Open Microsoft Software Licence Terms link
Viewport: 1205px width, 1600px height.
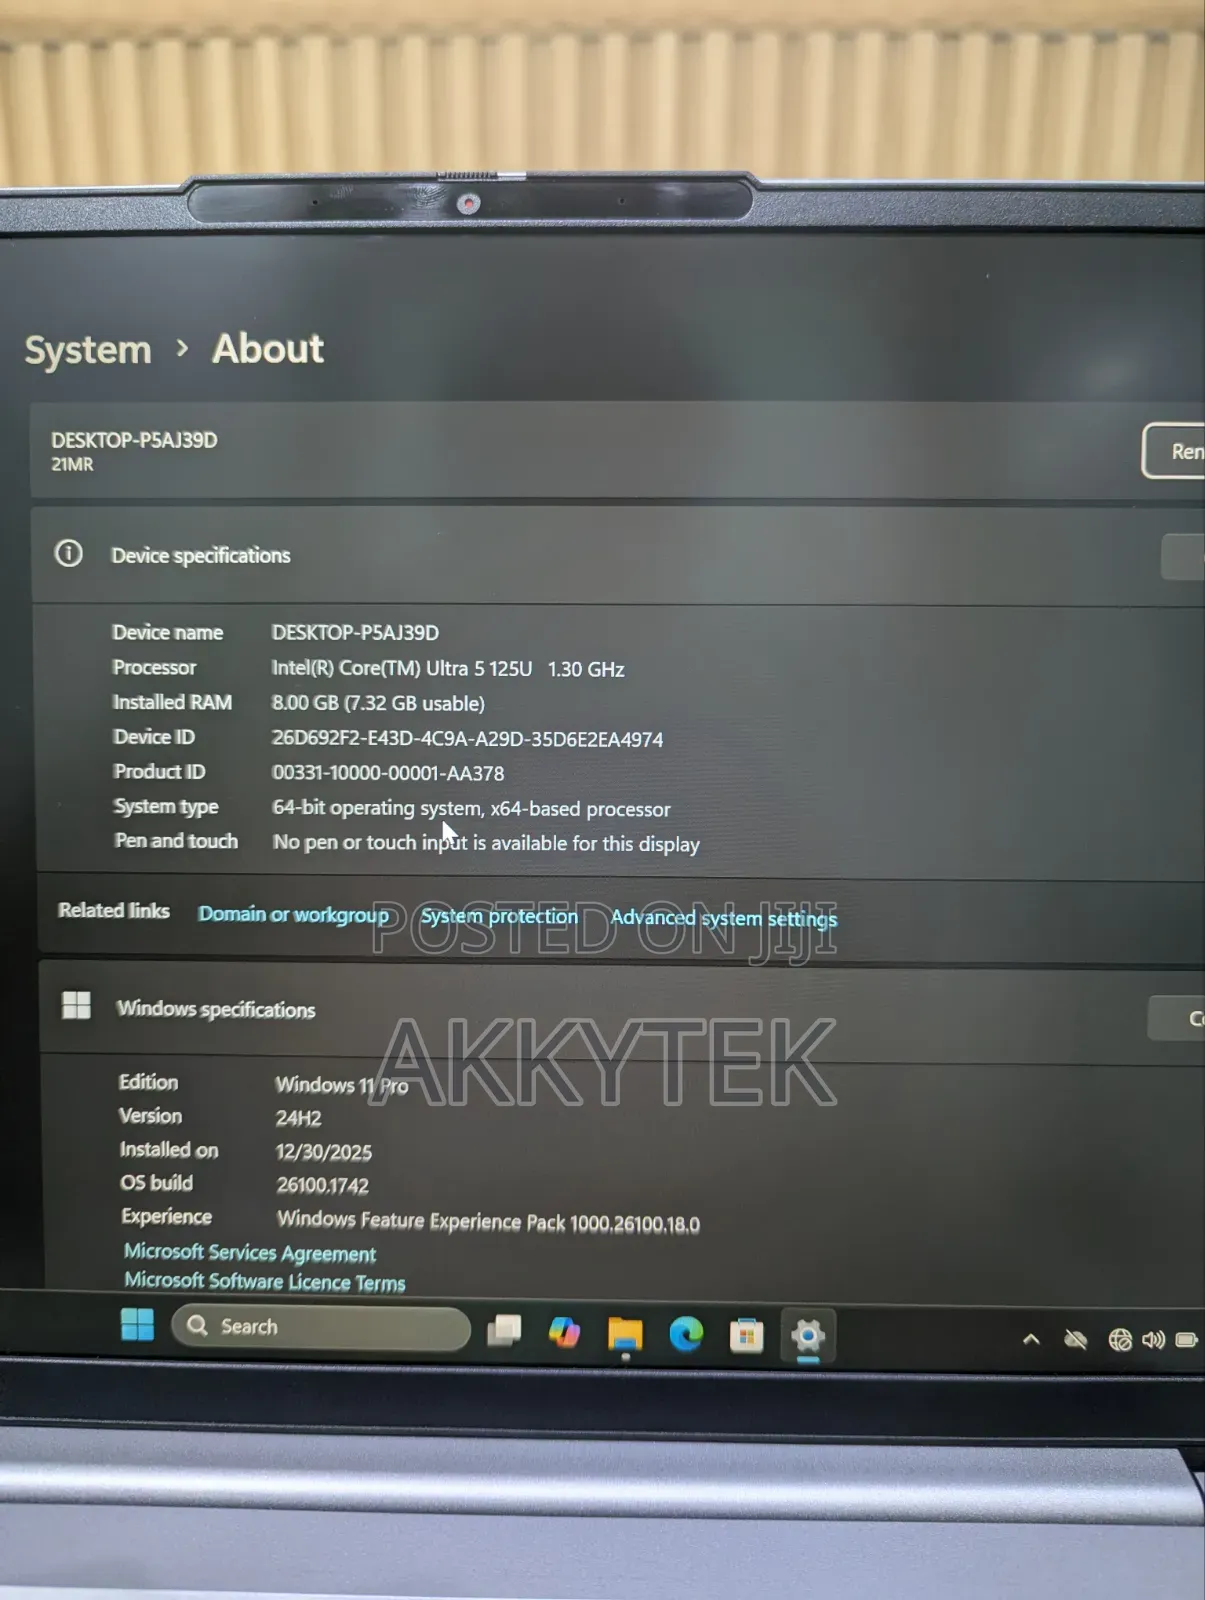tap(265, 1281)
